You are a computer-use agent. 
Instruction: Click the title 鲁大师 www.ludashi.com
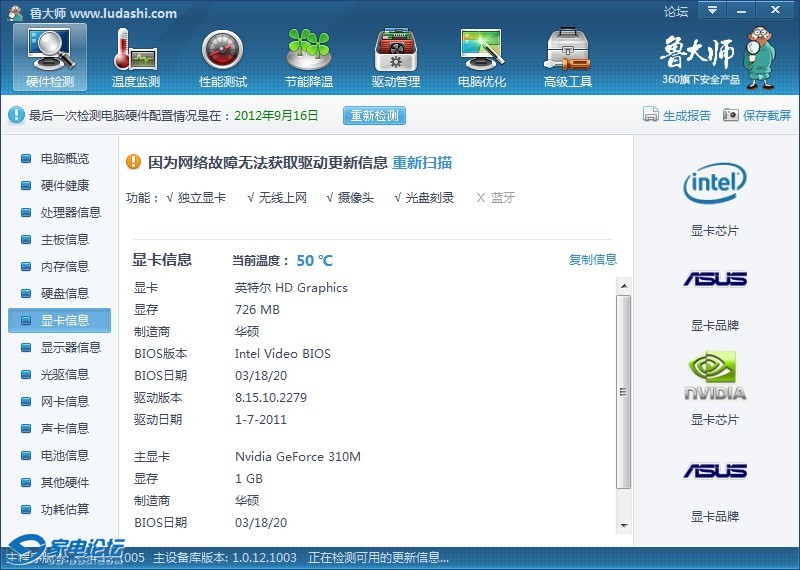coord(103,13)
